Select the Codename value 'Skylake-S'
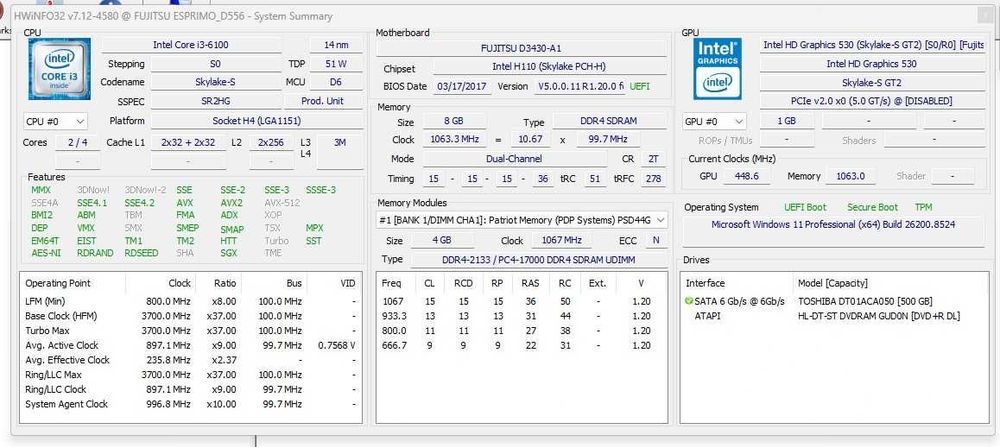 214,82
